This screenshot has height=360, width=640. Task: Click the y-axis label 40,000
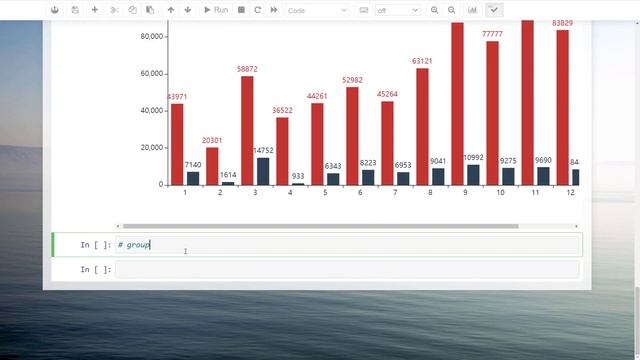152,111
